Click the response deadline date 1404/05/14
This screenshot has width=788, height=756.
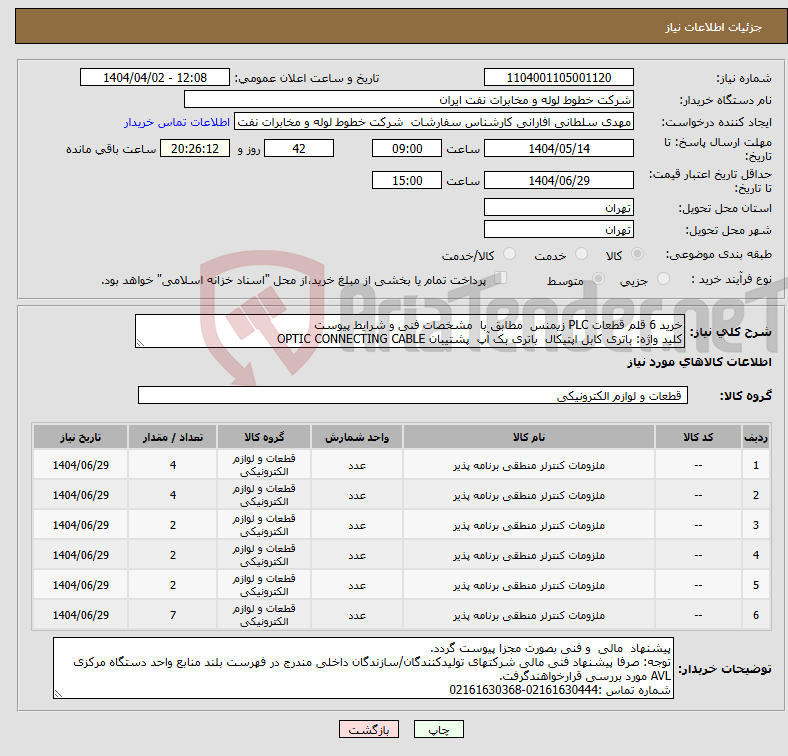click(x=559, y=148)
